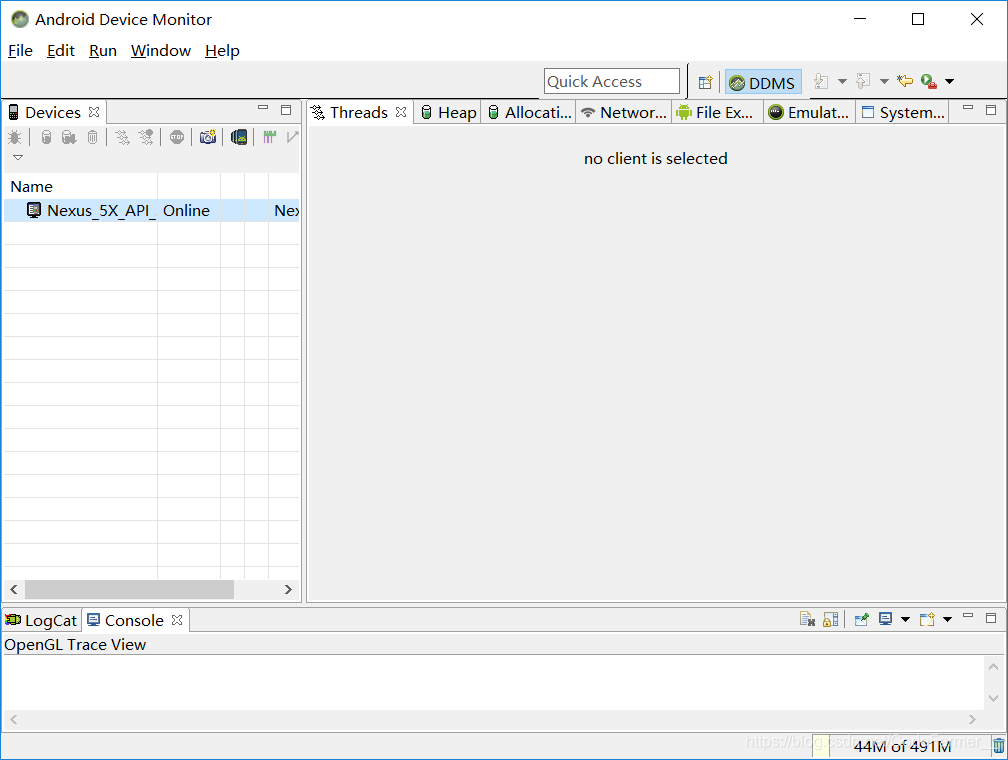The image size is (1008, 760).
Task: Close the Threads tab
Action: point(401,112)
